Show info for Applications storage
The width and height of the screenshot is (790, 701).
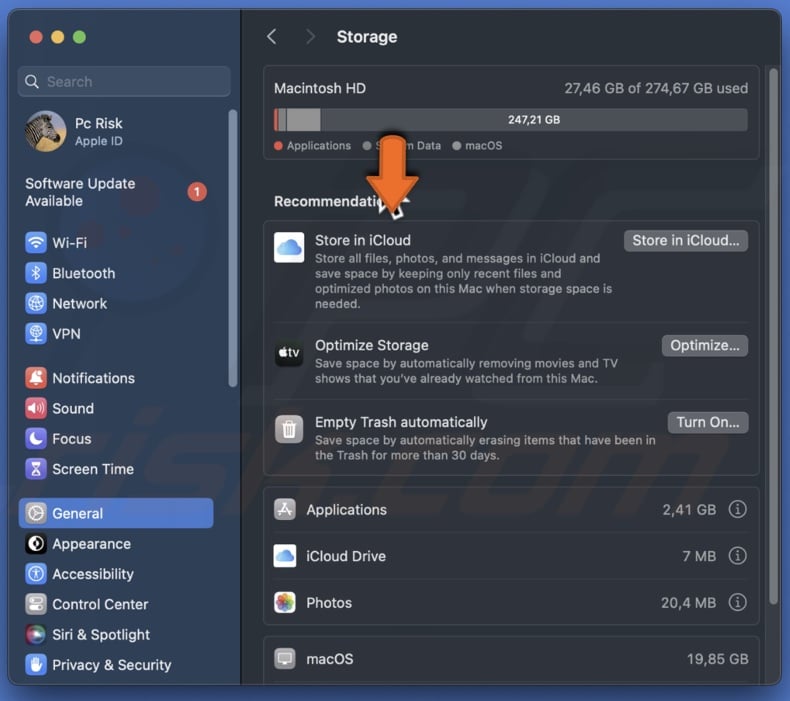pos(738,509)
